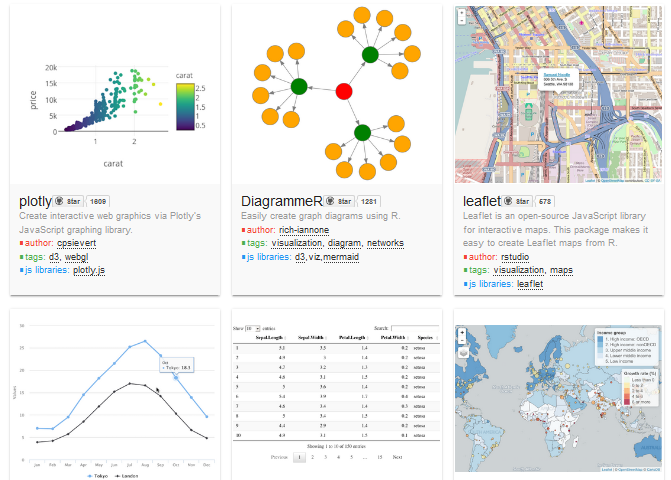Star the DiagrammeR repository on GitHub
This screenshot has height=480, width=671.
tap(340, 201)
